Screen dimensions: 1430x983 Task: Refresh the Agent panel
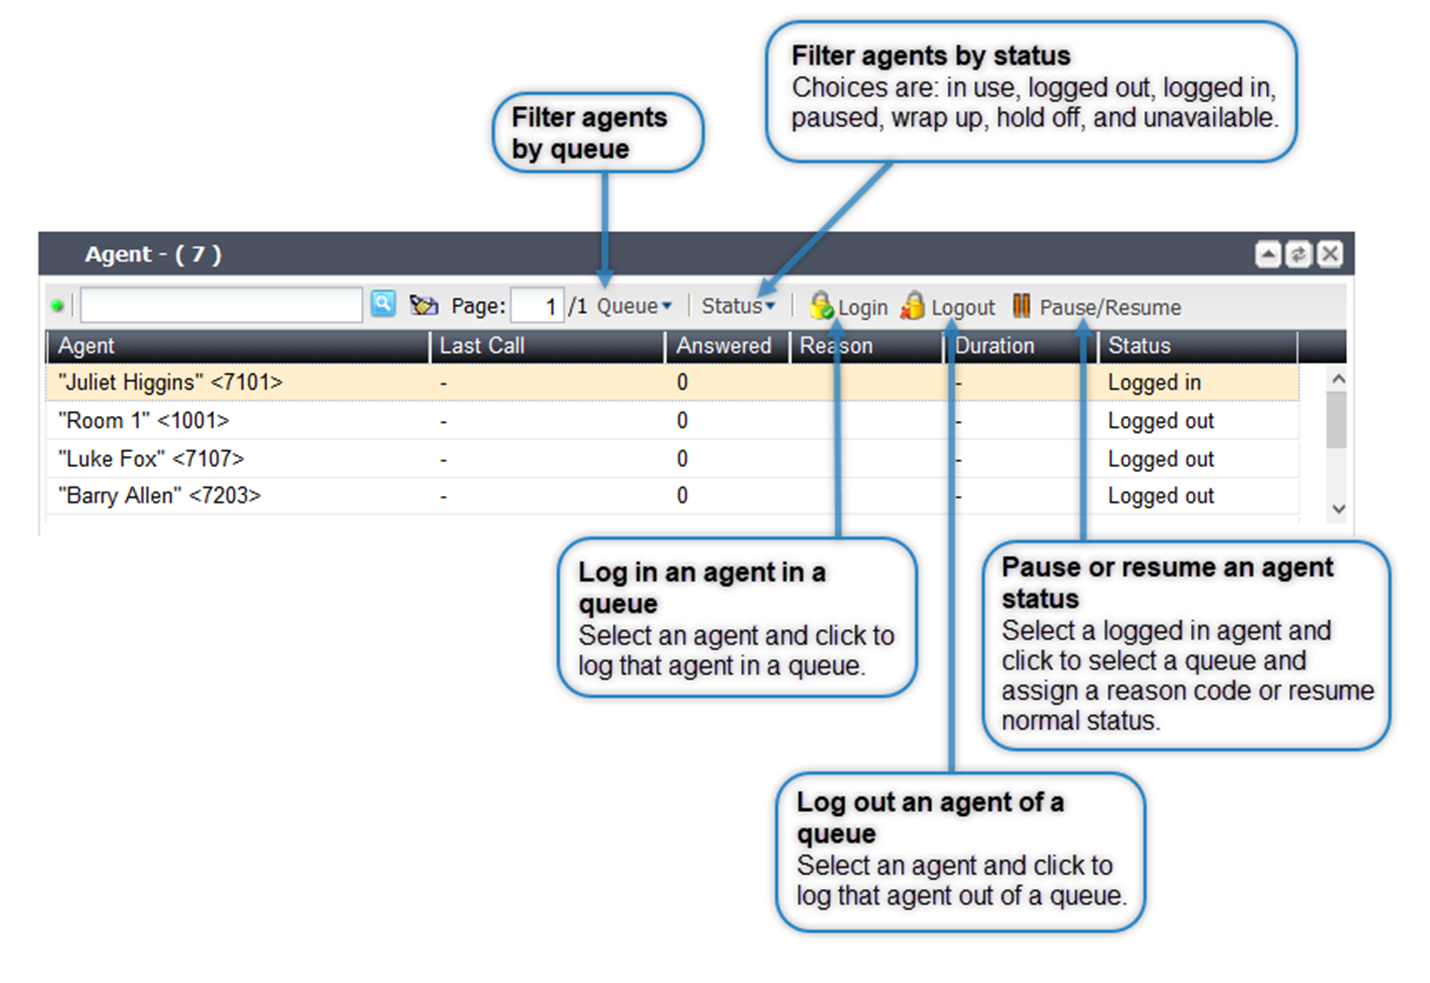click(1298, 254)
